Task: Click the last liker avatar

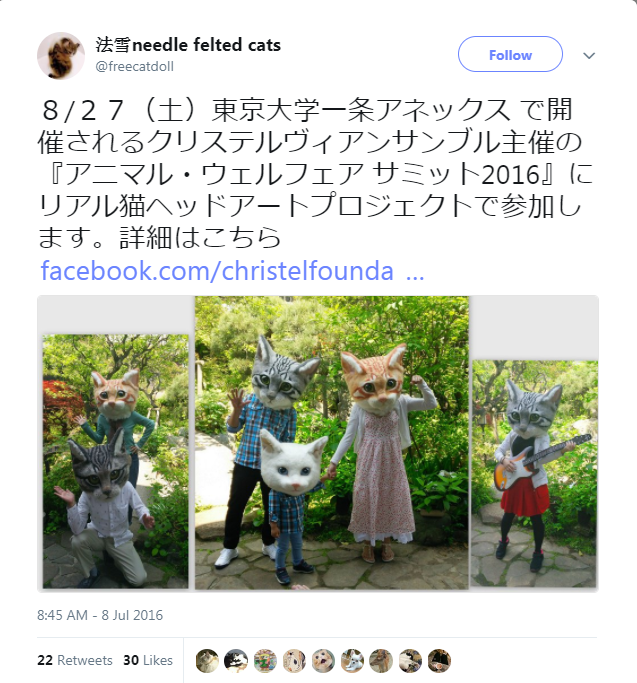Action: coord(439,661)
